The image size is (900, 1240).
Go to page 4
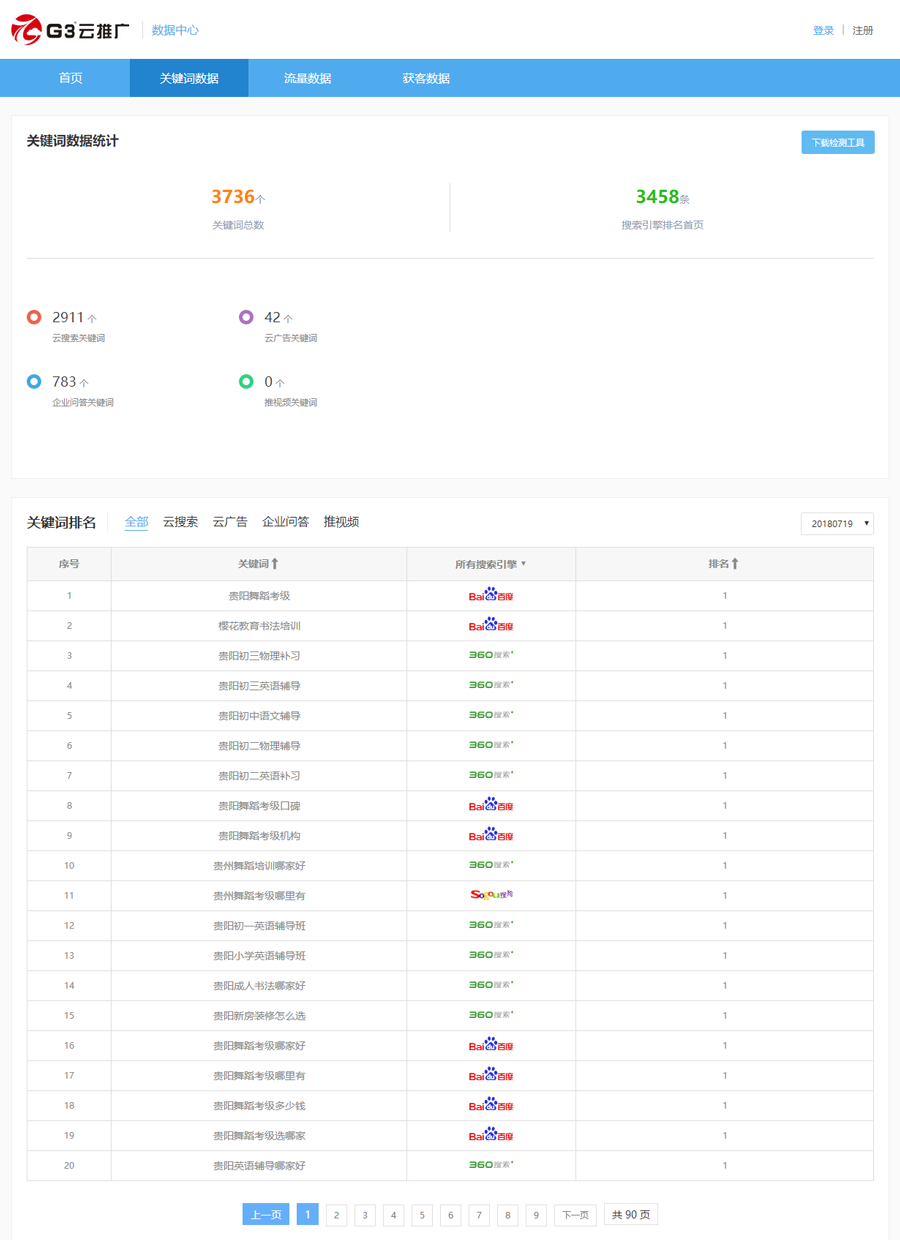394,1215
